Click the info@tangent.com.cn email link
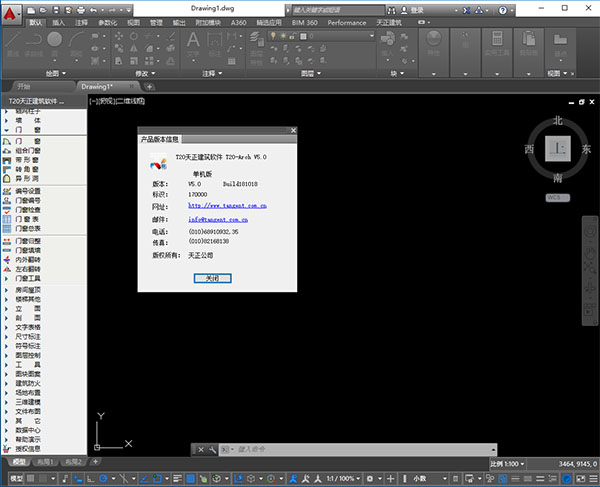The image size is (600, 487). tap(218, 218)
